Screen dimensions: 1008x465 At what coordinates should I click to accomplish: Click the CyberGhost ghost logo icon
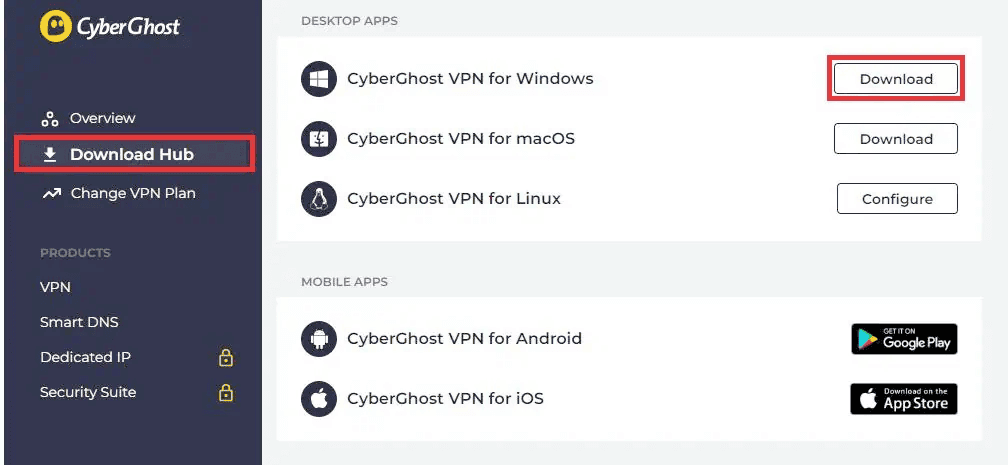(x=55, y=26)
